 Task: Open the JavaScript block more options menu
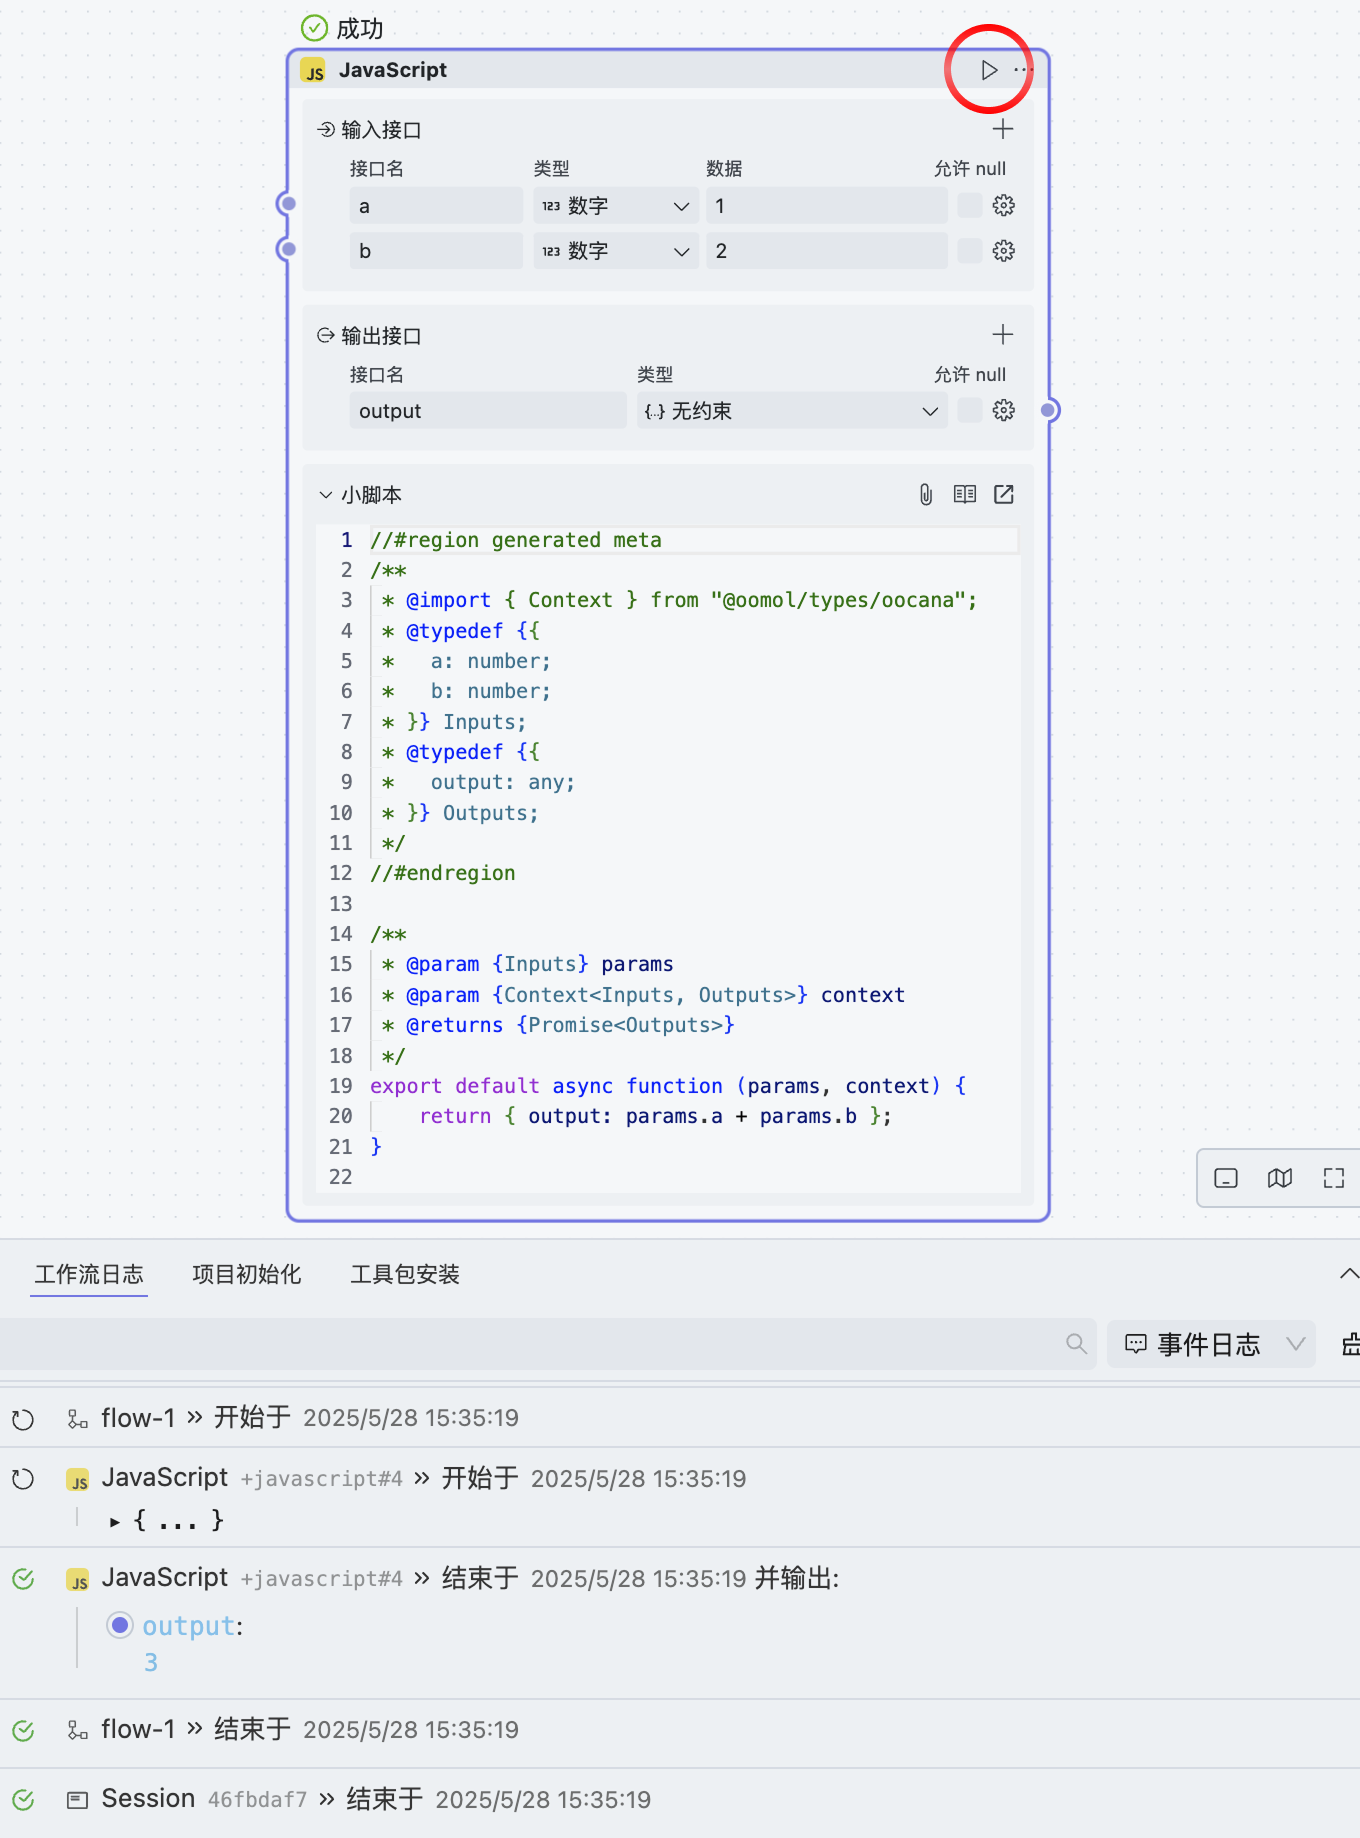(1022, 70)
